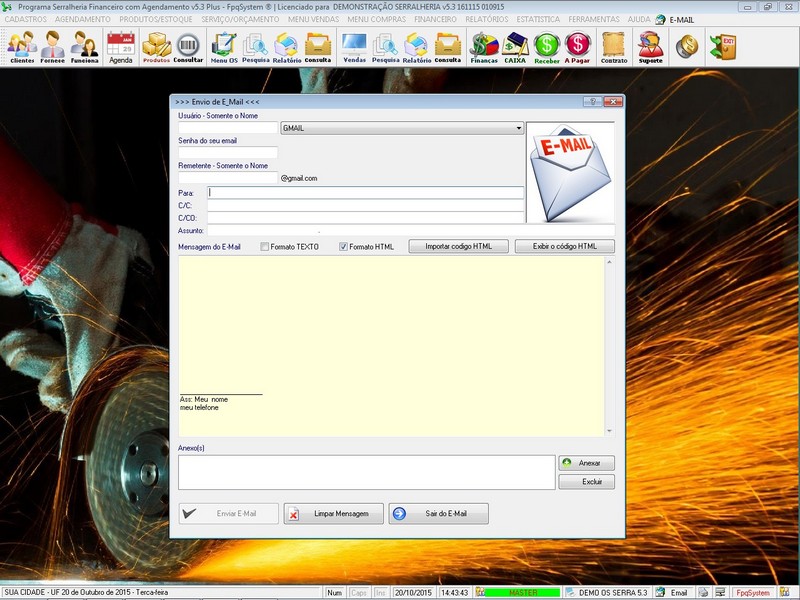Click the Usuário name input field

click(228, 128)
